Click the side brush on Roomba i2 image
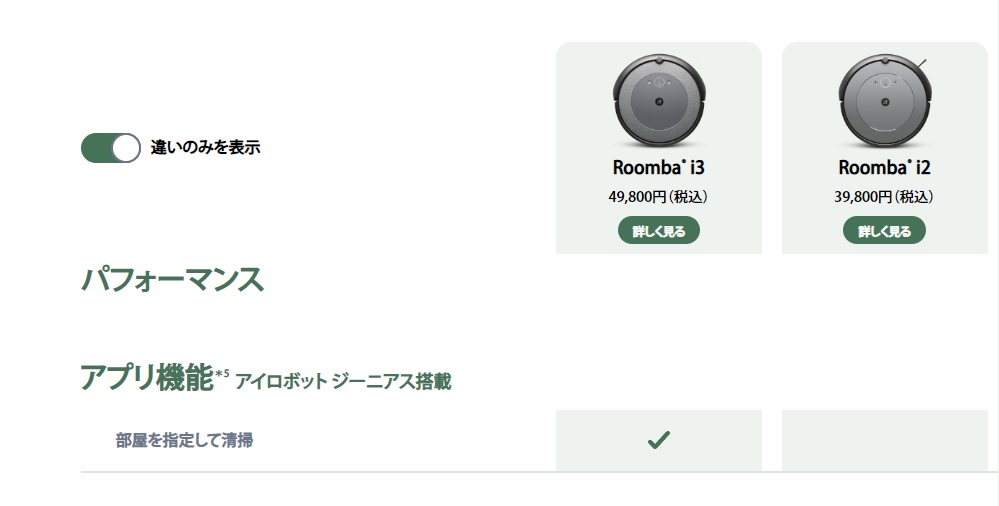The image size is (999, 506). 922,63
